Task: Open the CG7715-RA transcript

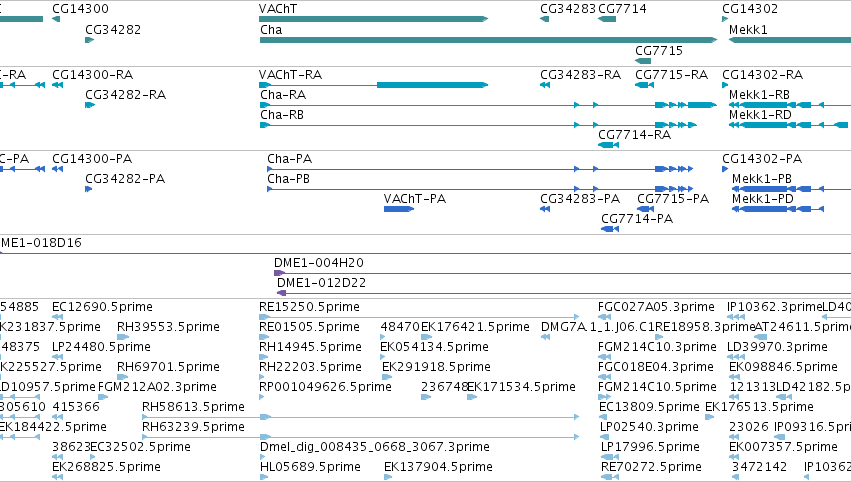Action: [671, 74]
